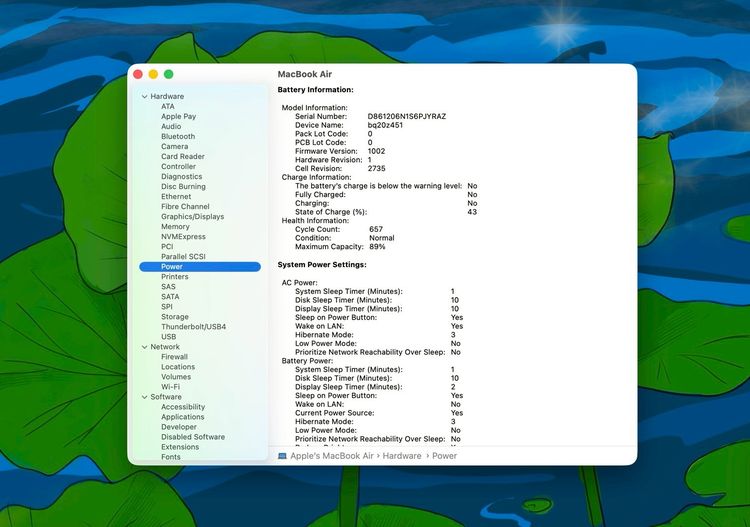Select Wi-Fi under Network
This screenshot has width=750, height=527.
point(171,387)
